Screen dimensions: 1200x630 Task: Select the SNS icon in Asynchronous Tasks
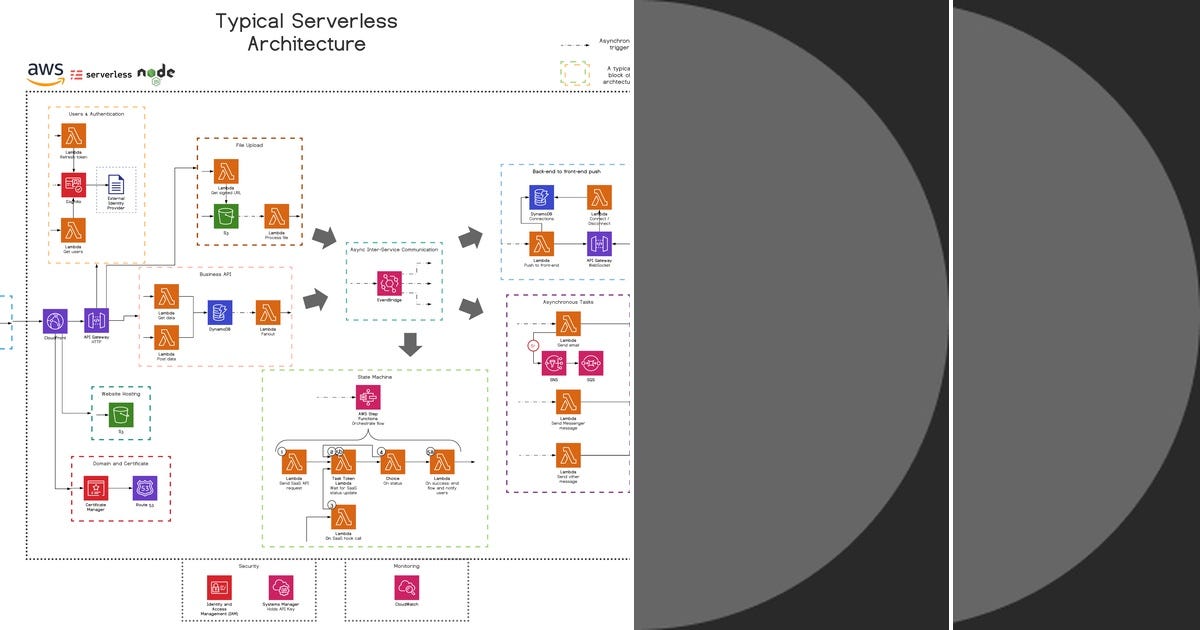[555, 365]
